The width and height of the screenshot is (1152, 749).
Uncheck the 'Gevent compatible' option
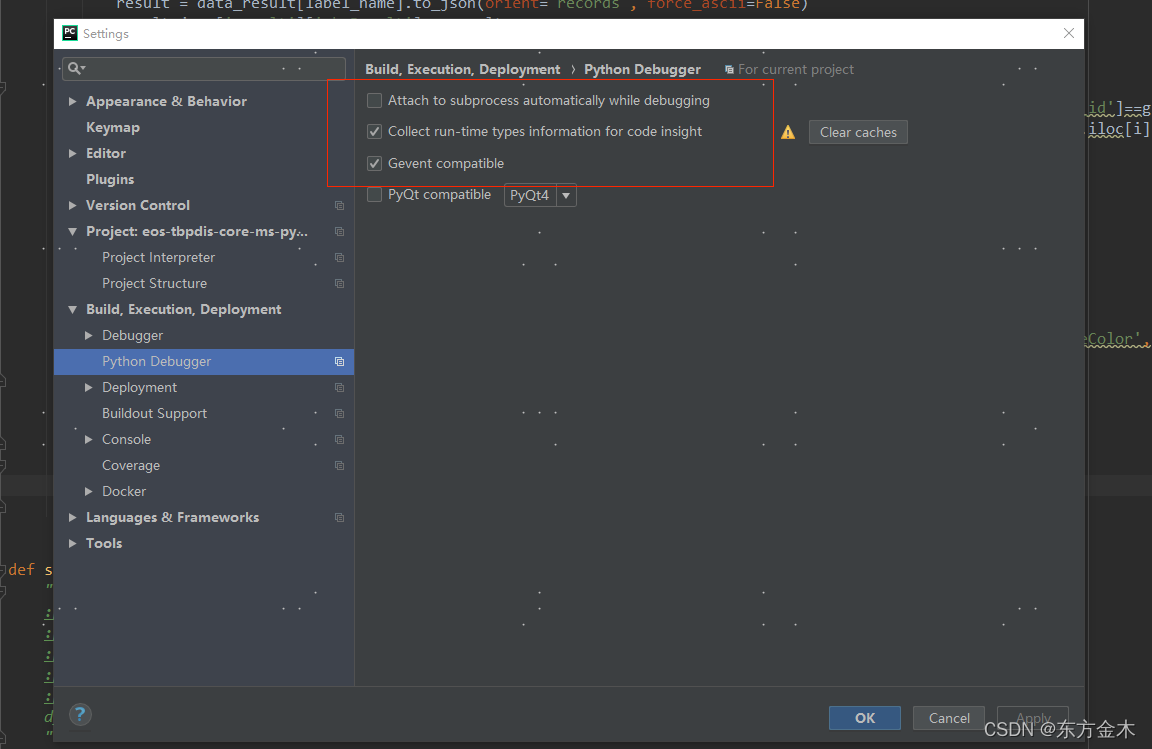tap(374, 163)
